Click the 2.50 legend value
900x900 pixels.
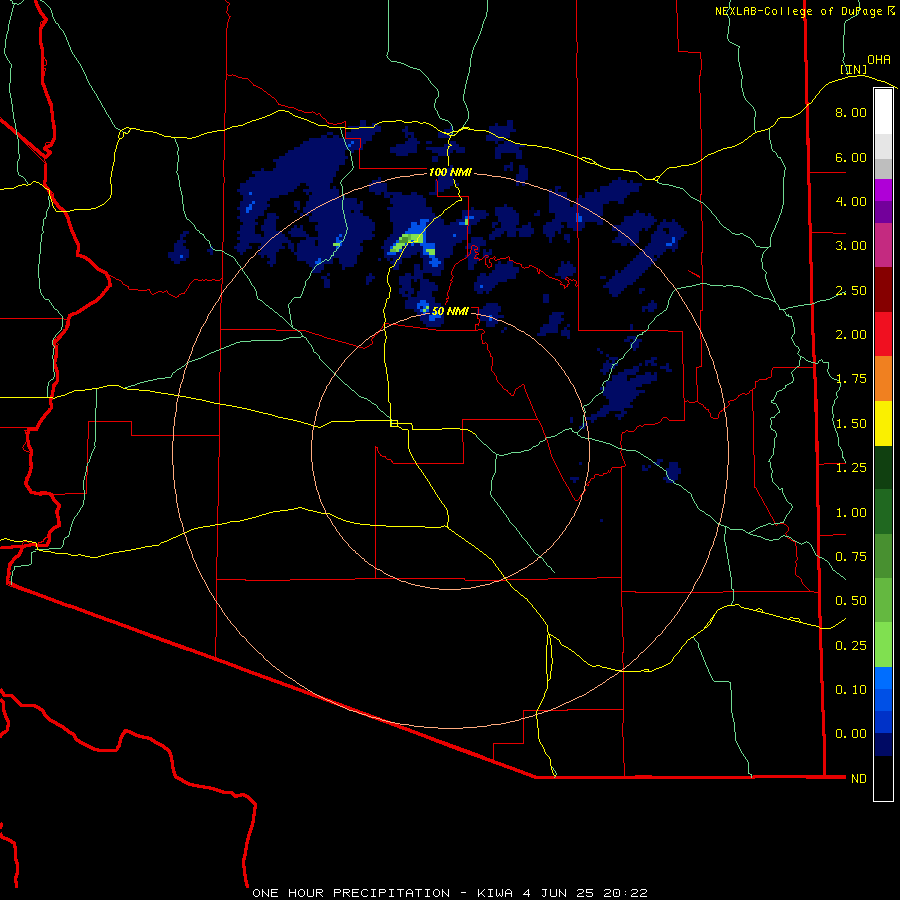coord(851,290)
